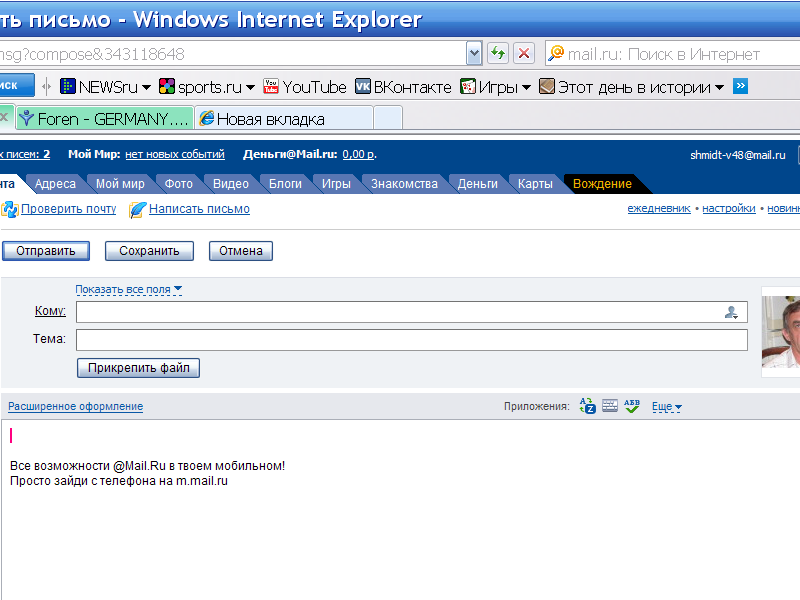Open a blank new browser tab
Viewport: 800px width, 600px height.
(388, 118)
